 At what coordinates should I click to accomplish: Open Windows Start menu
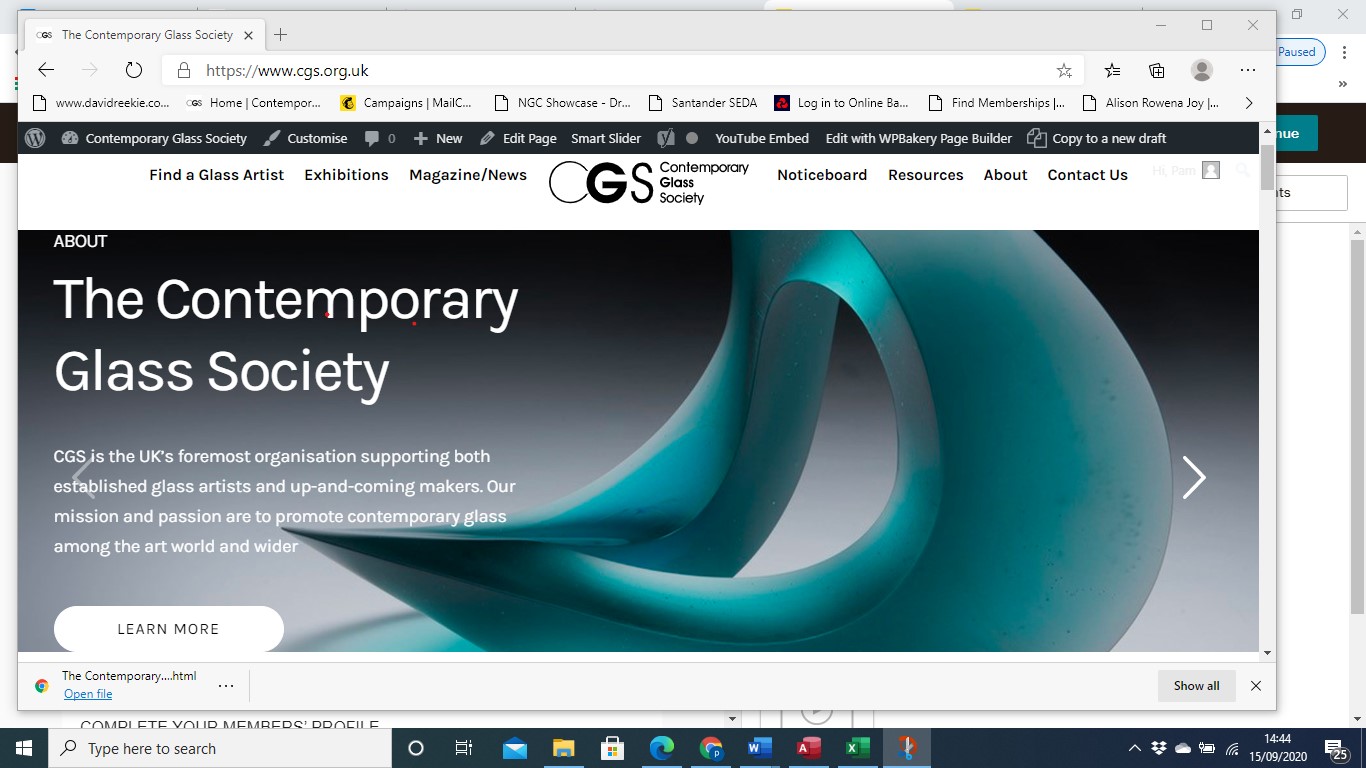pos(24,748)
